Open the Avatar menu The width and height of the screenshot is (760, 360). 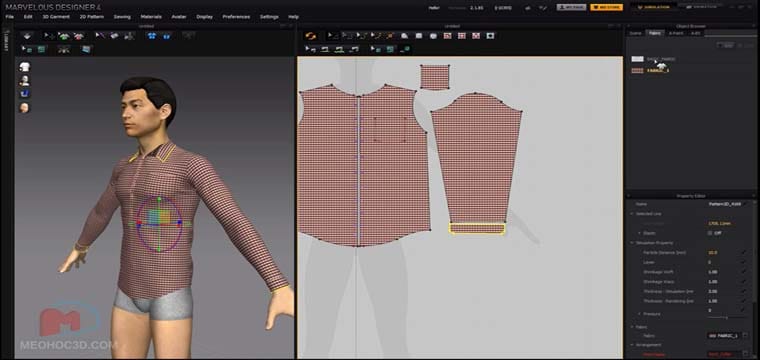coord(179,16)
